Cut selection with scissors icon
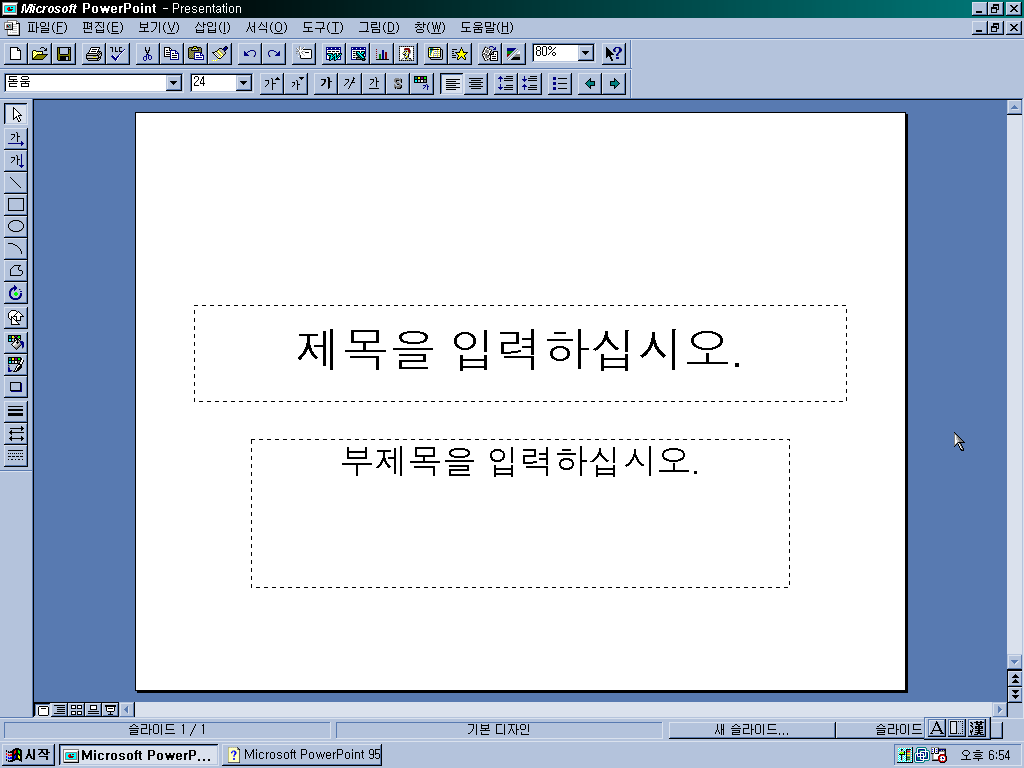The width and height of the screenshot is (1024, 768). point(147,54)
